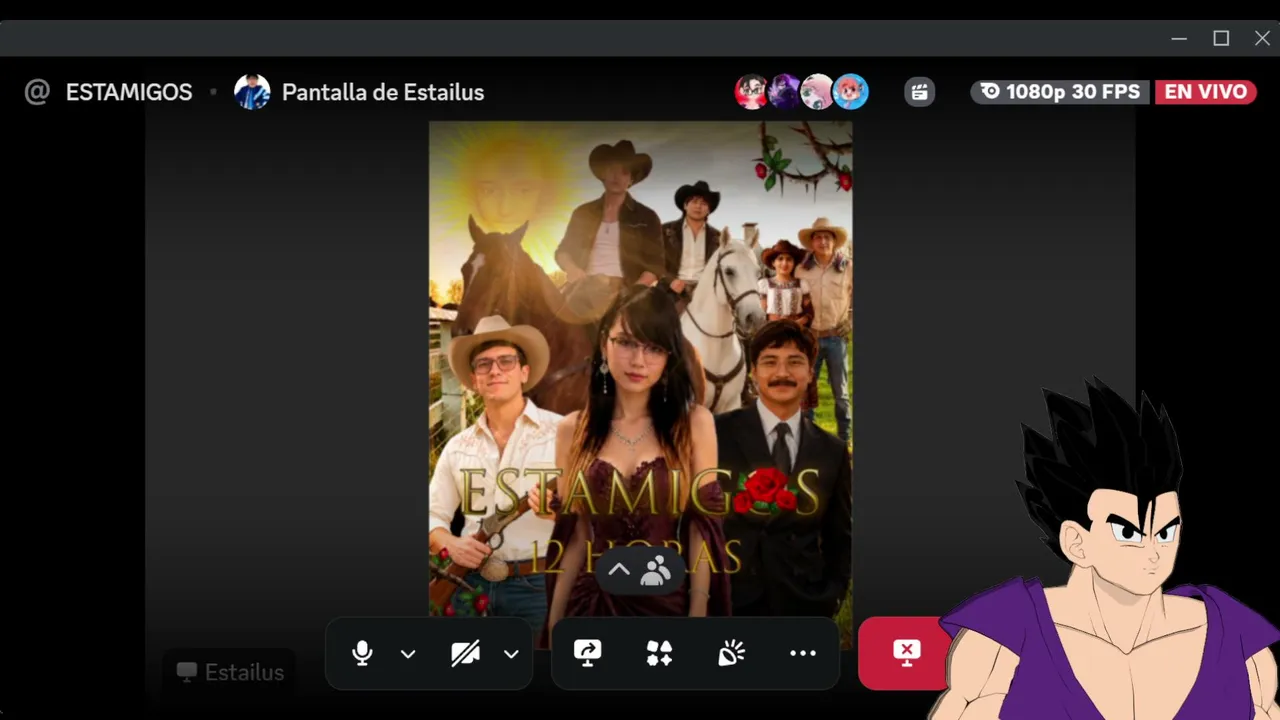Open the soundboard party horn icon
This screenshot has height=720, width=1280.
[x=731, y=654]
